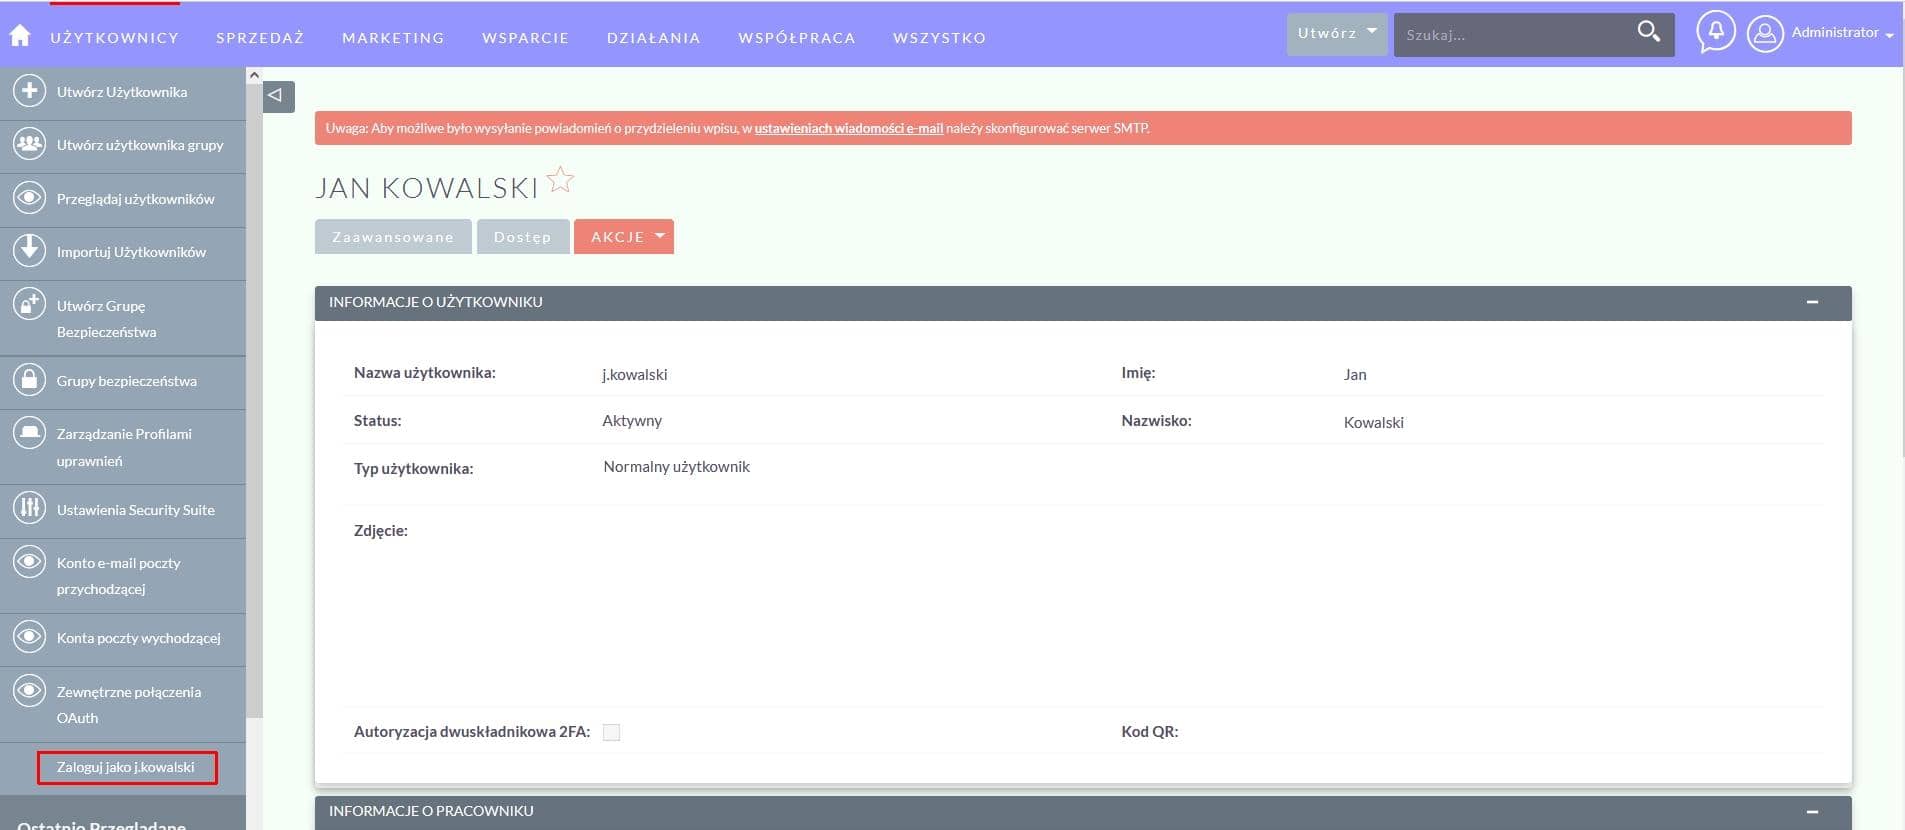Follow the ustawieniach wiadomości e-mail link
The width and height of the screenshot is (1905, 830).
click(x=849, y=128)
